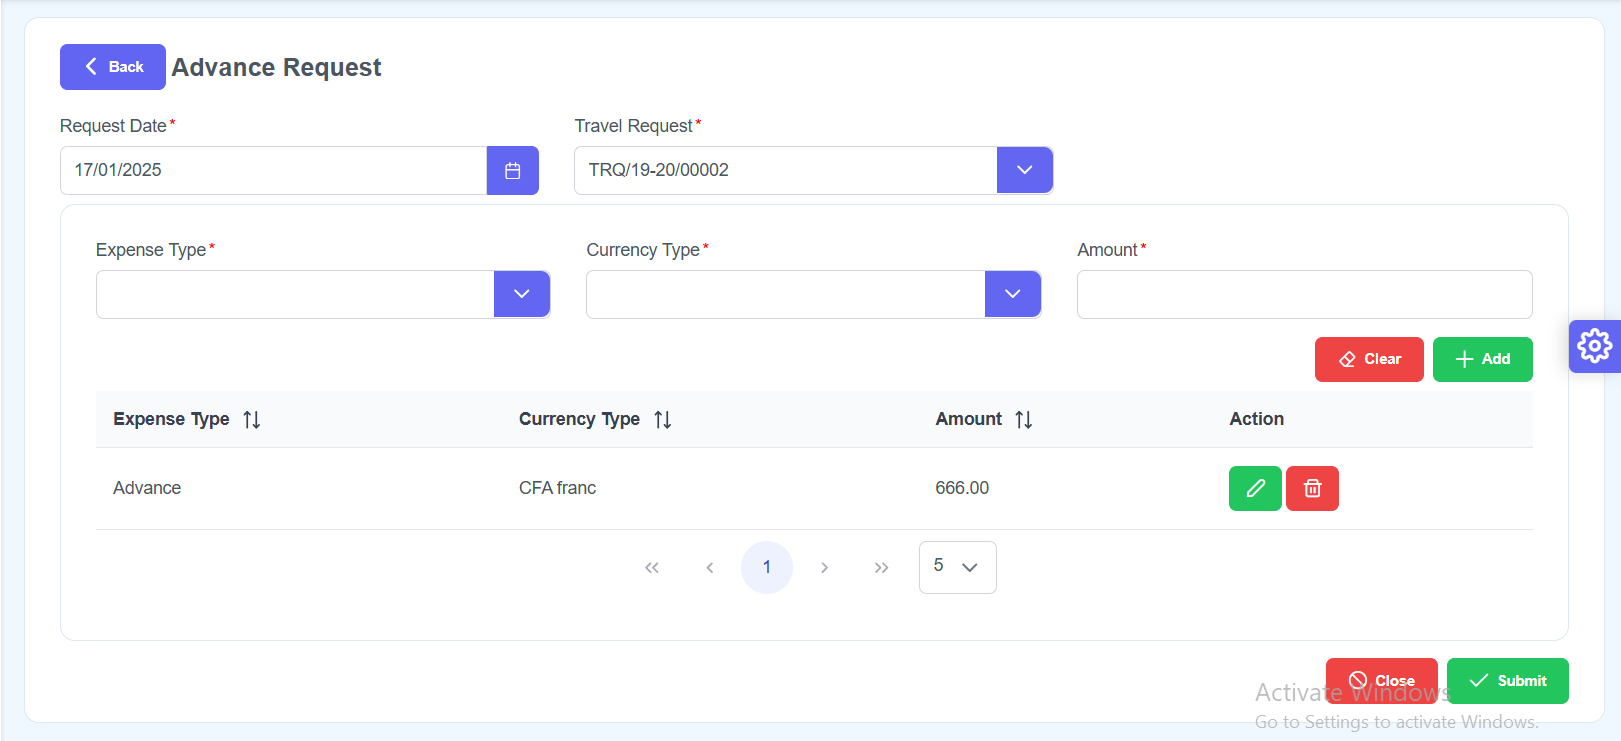Open the Request Date calendar picker
Screen dimensions: 1621x741
[512, 171]
